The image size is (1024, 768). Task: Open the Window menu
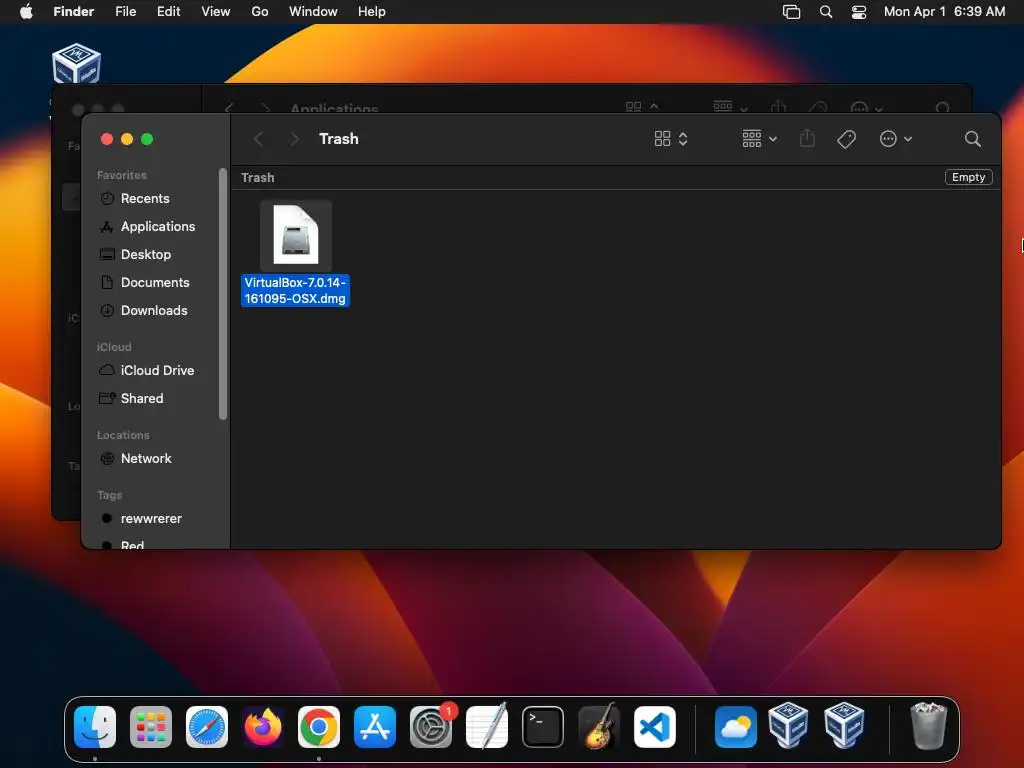point(313,12)
